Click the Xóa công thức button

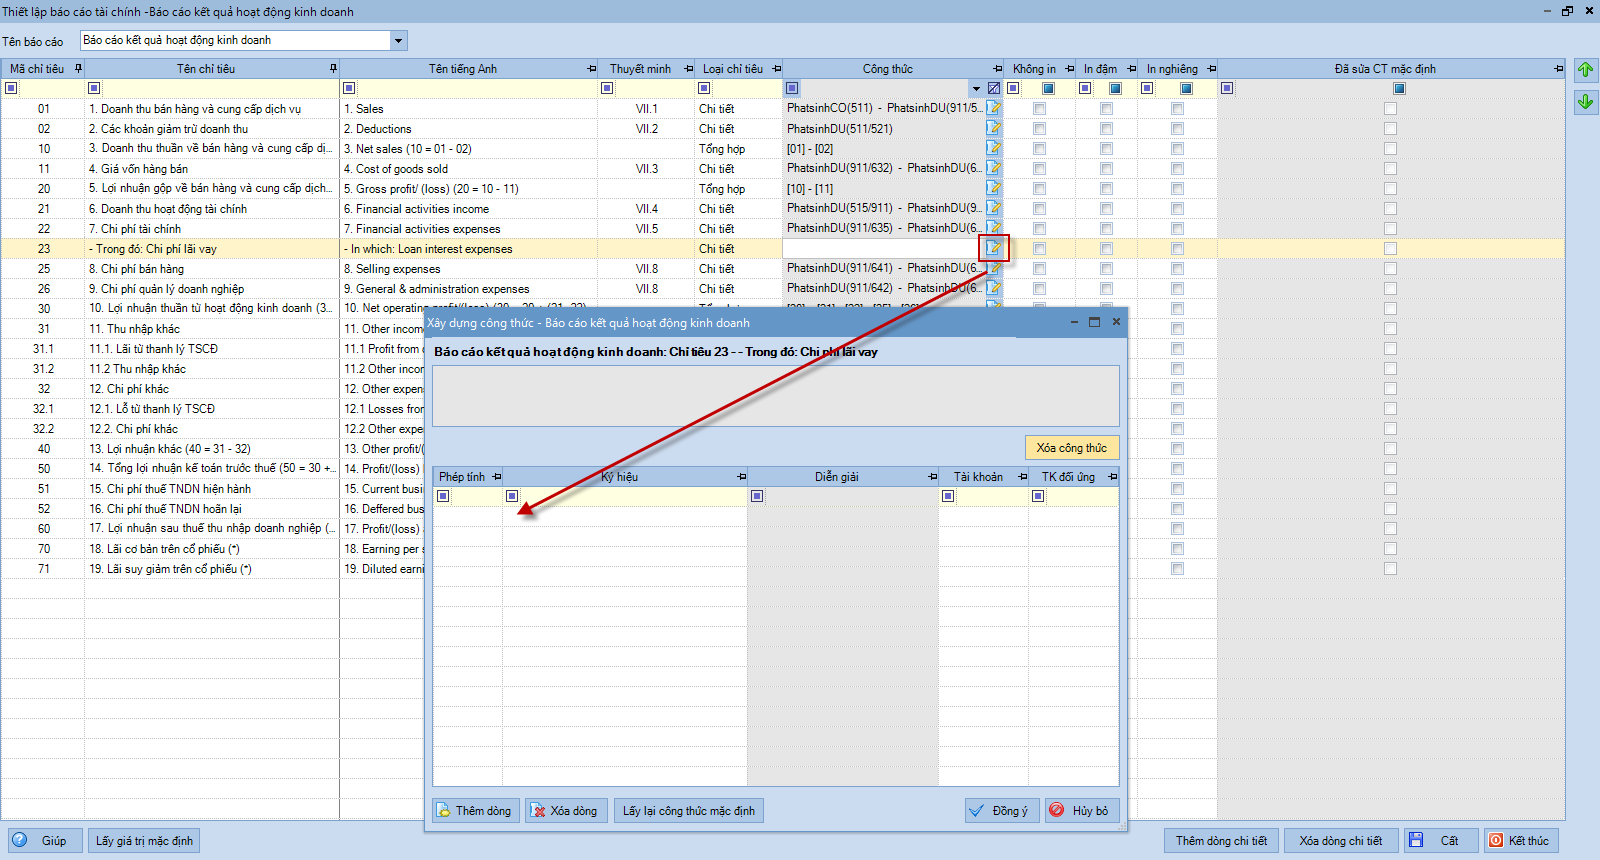1072,448
